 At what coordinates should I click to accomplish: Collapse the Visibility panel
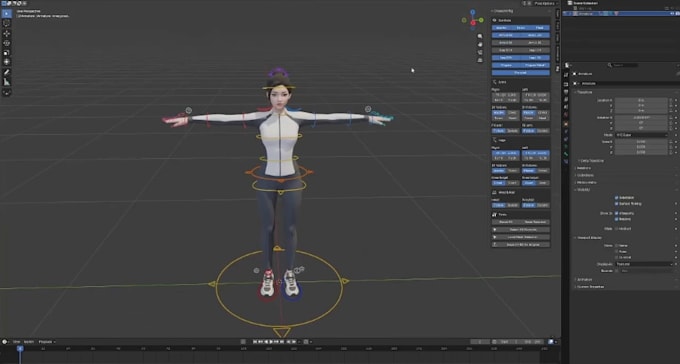(x=582, y=190)
